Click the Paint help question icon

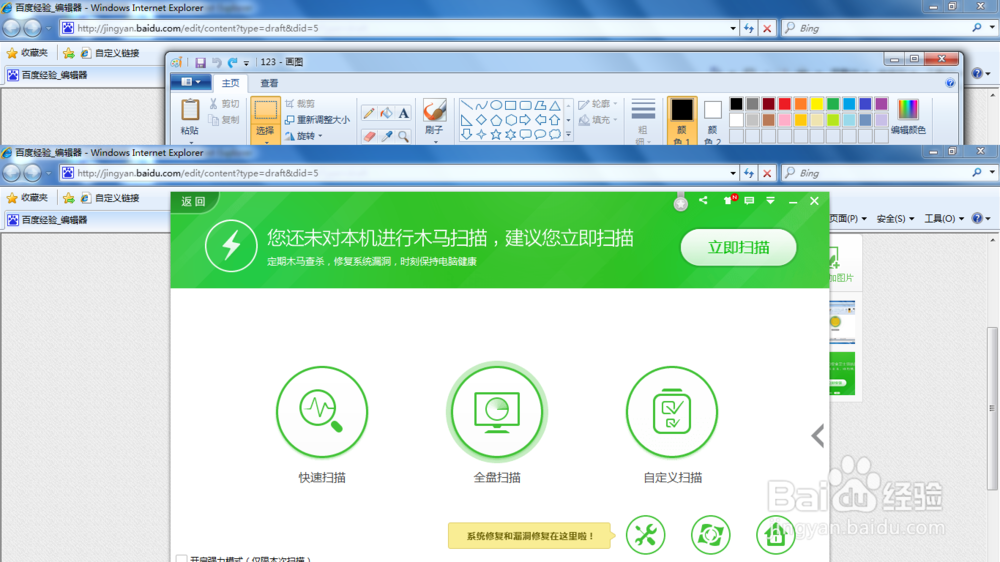click(950, 83)
